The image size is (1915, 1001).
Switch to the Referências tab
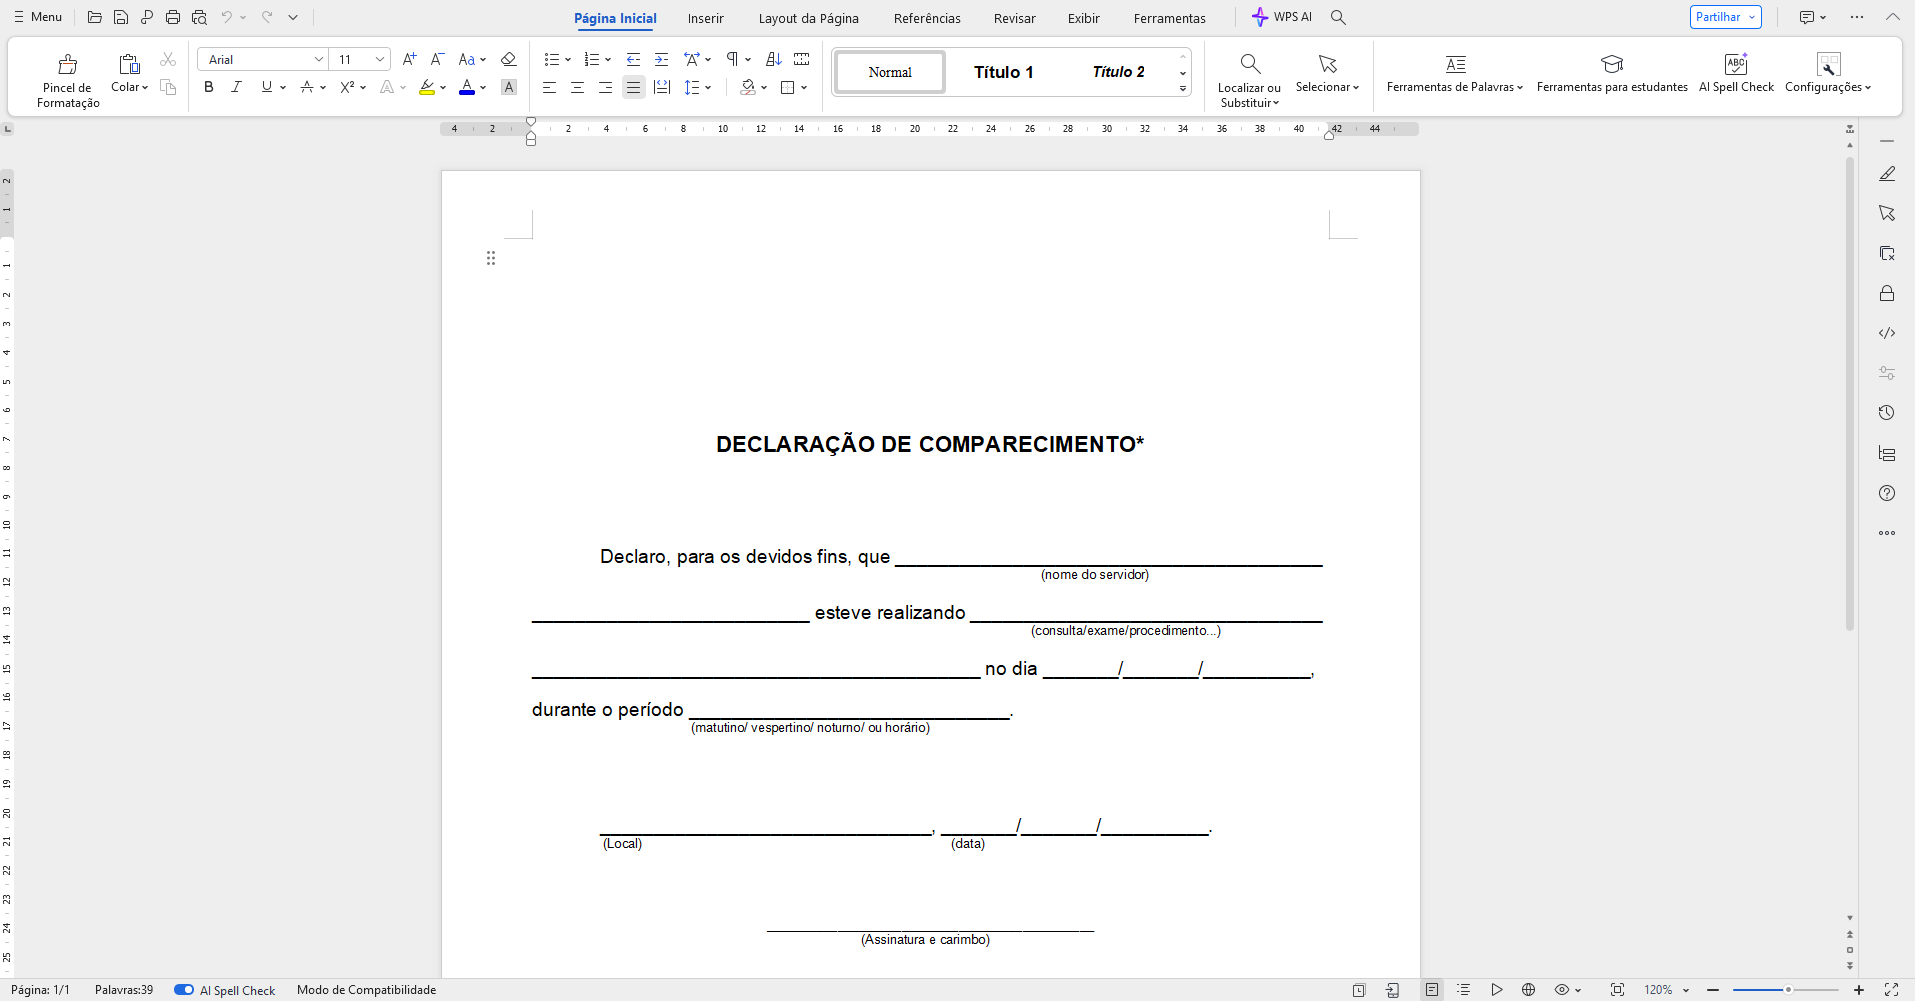(x=927, y=18)
